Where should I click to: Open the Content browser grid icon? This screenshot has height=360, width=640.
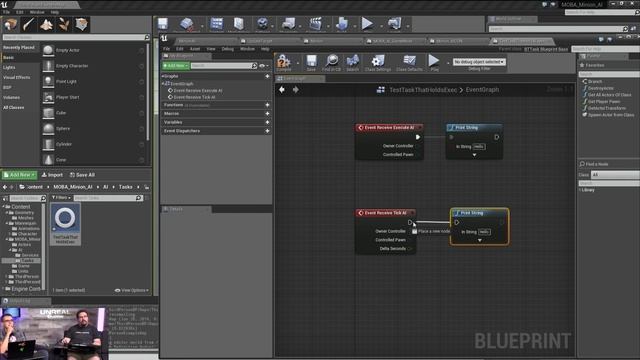tap(216, 24)
